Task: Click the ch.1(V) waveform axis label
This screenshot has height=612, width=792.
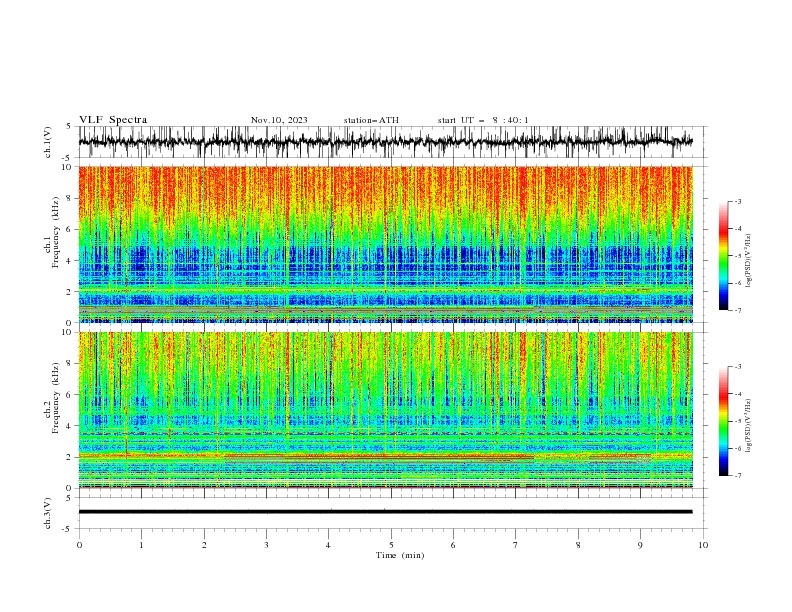Action: 48,142
